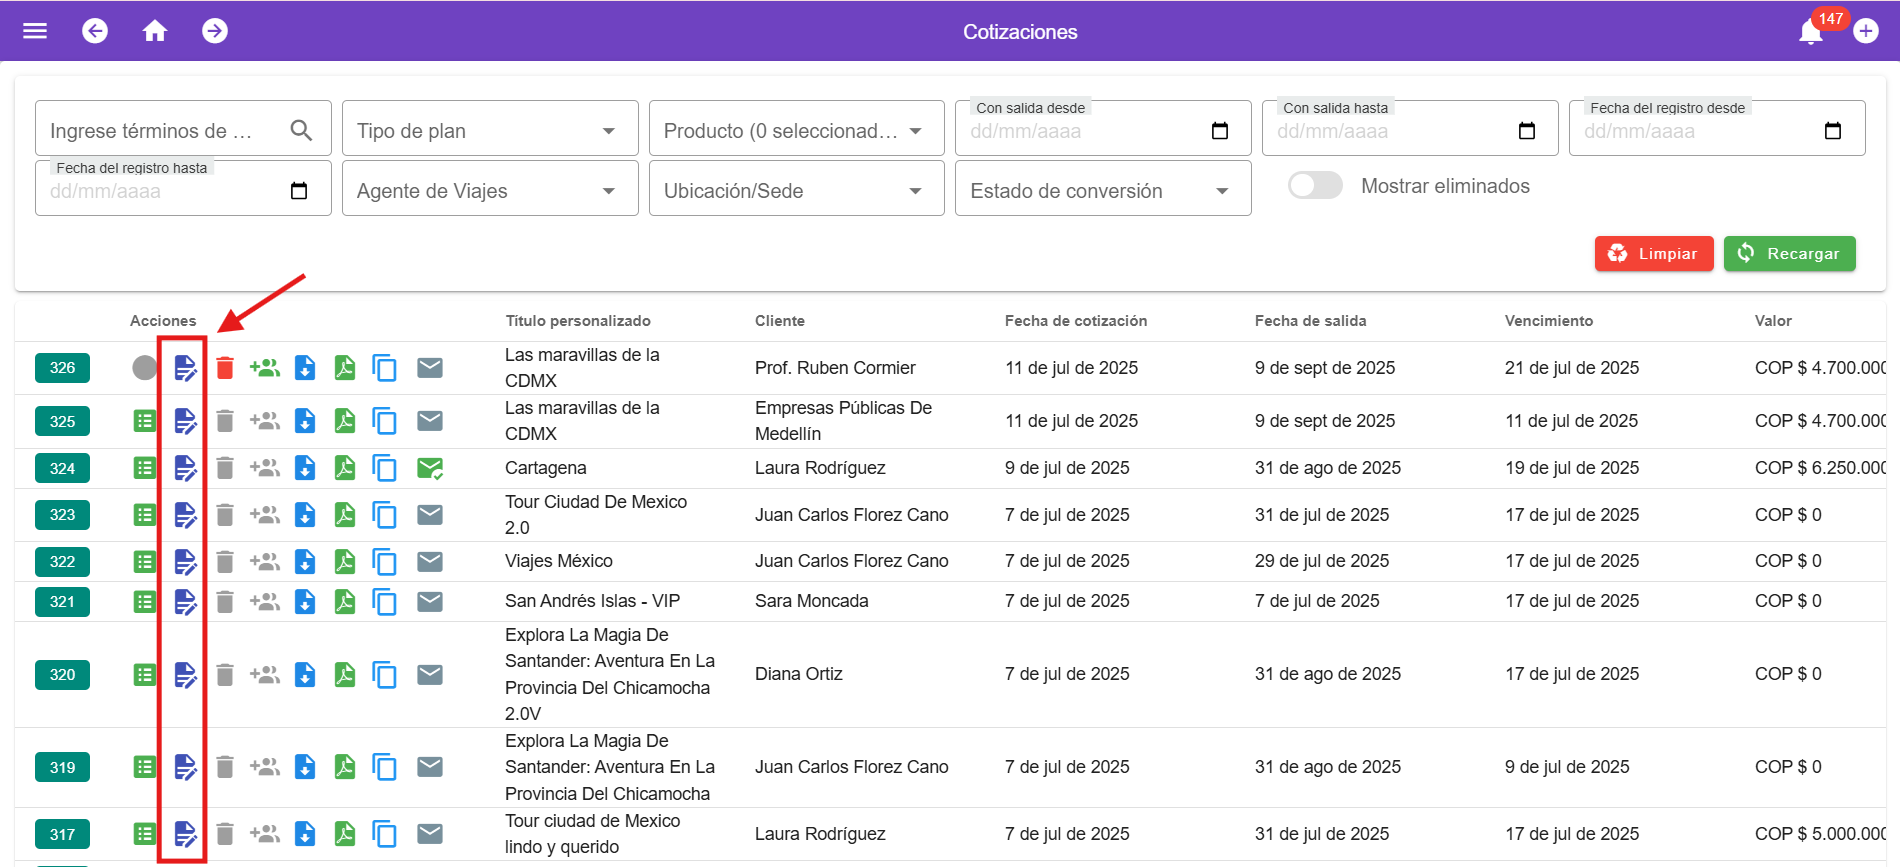Viewport: 1900px width, 867px height.
Task: Click gray status circle on quotation 326
Action: click(145, 368)
